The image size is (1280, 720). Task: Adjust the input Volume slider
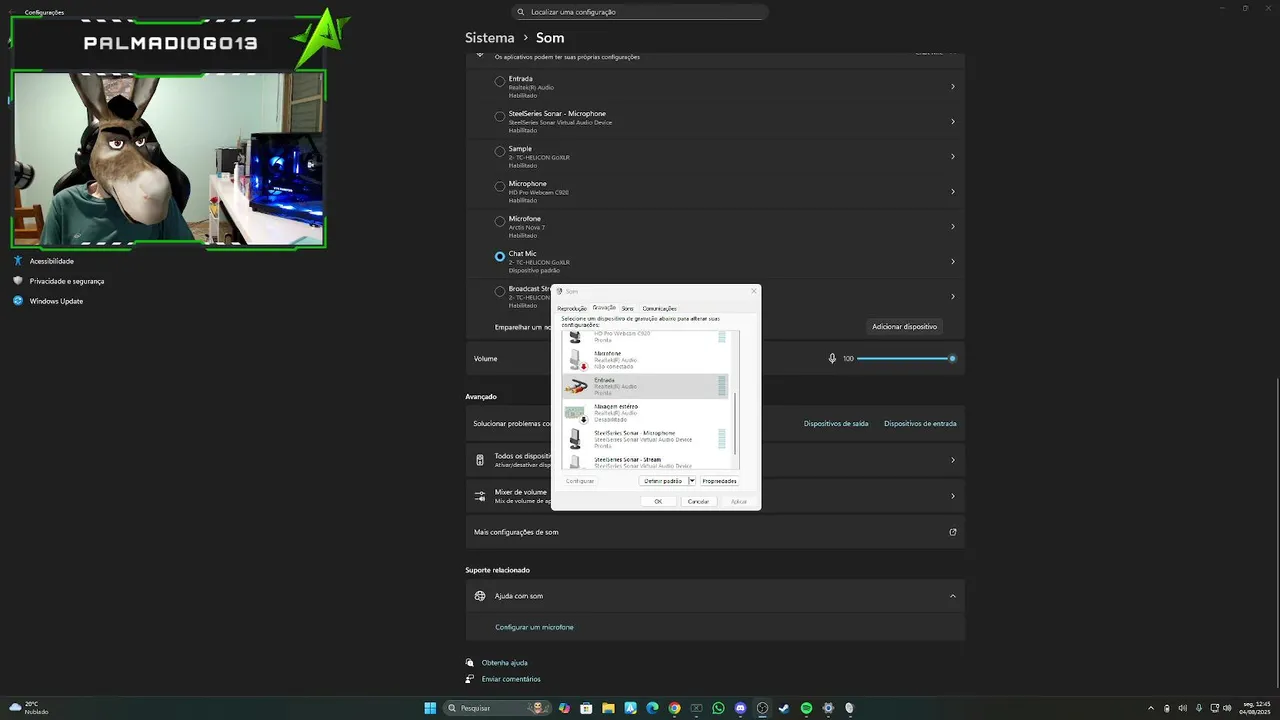click(905, 358)
